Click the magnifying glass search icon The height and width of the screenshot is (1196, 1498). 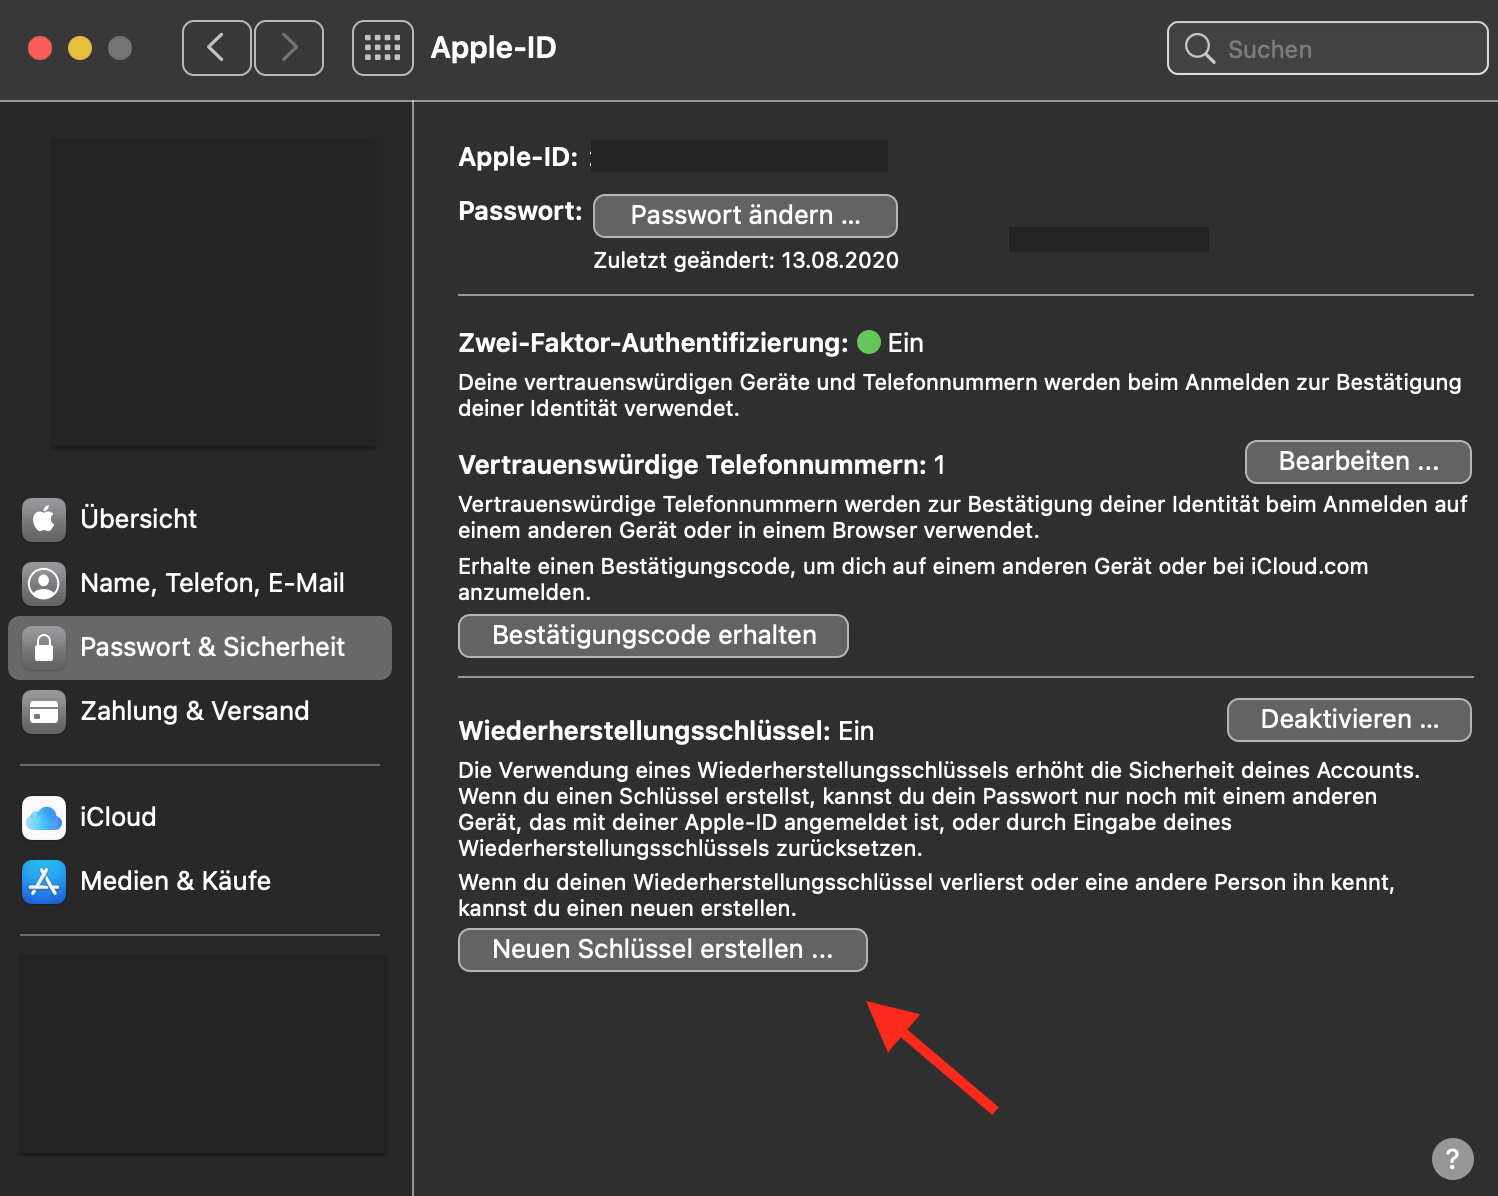1199,48
